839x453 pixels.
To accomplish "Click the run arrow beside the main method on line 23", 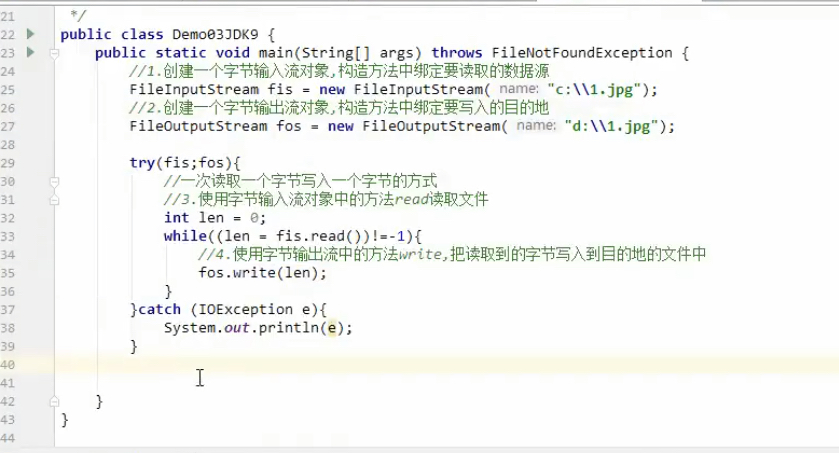I will click(x=30, y=52).
